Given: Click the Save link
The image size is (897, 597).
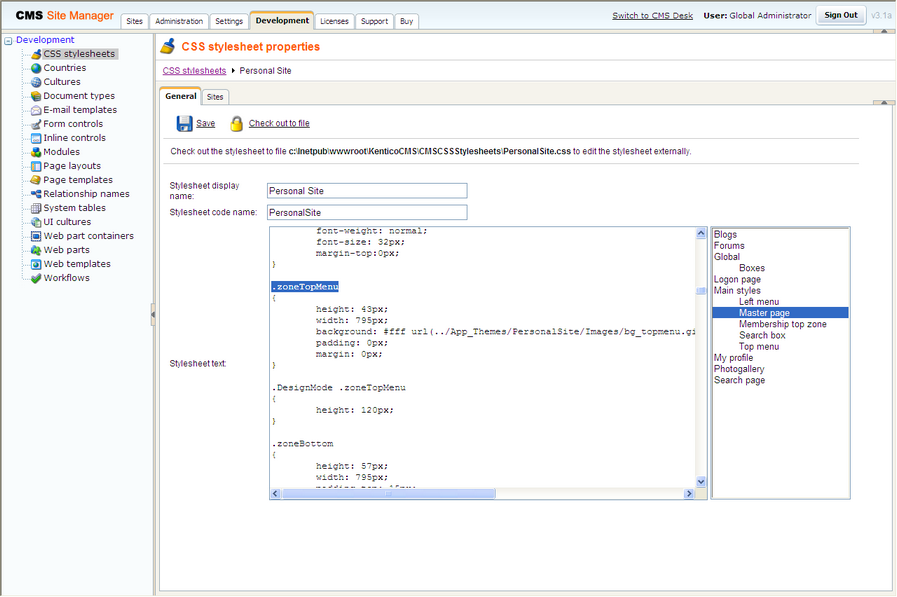Looking at the screenshot, I should [x=205, y=124].
